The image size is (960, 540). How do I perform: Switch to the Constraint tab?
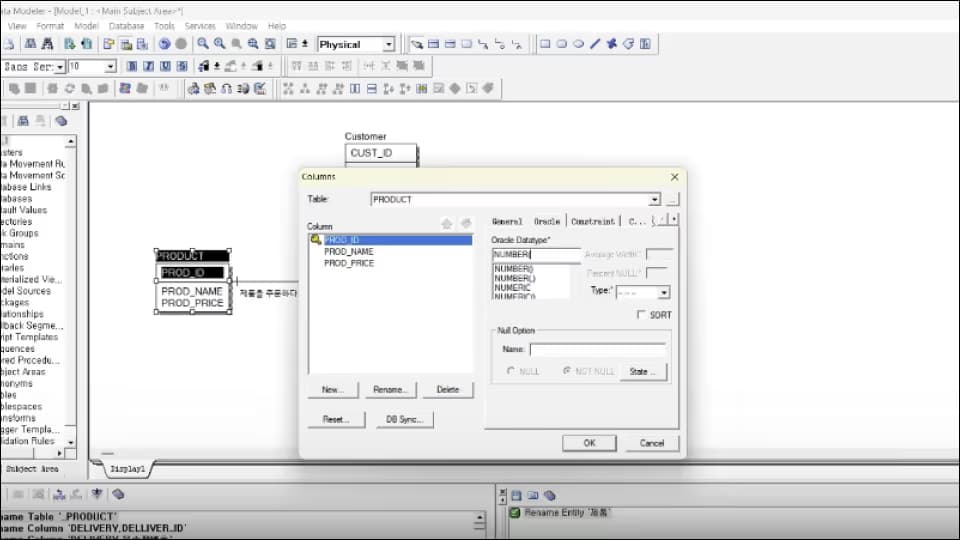(593, 221)
